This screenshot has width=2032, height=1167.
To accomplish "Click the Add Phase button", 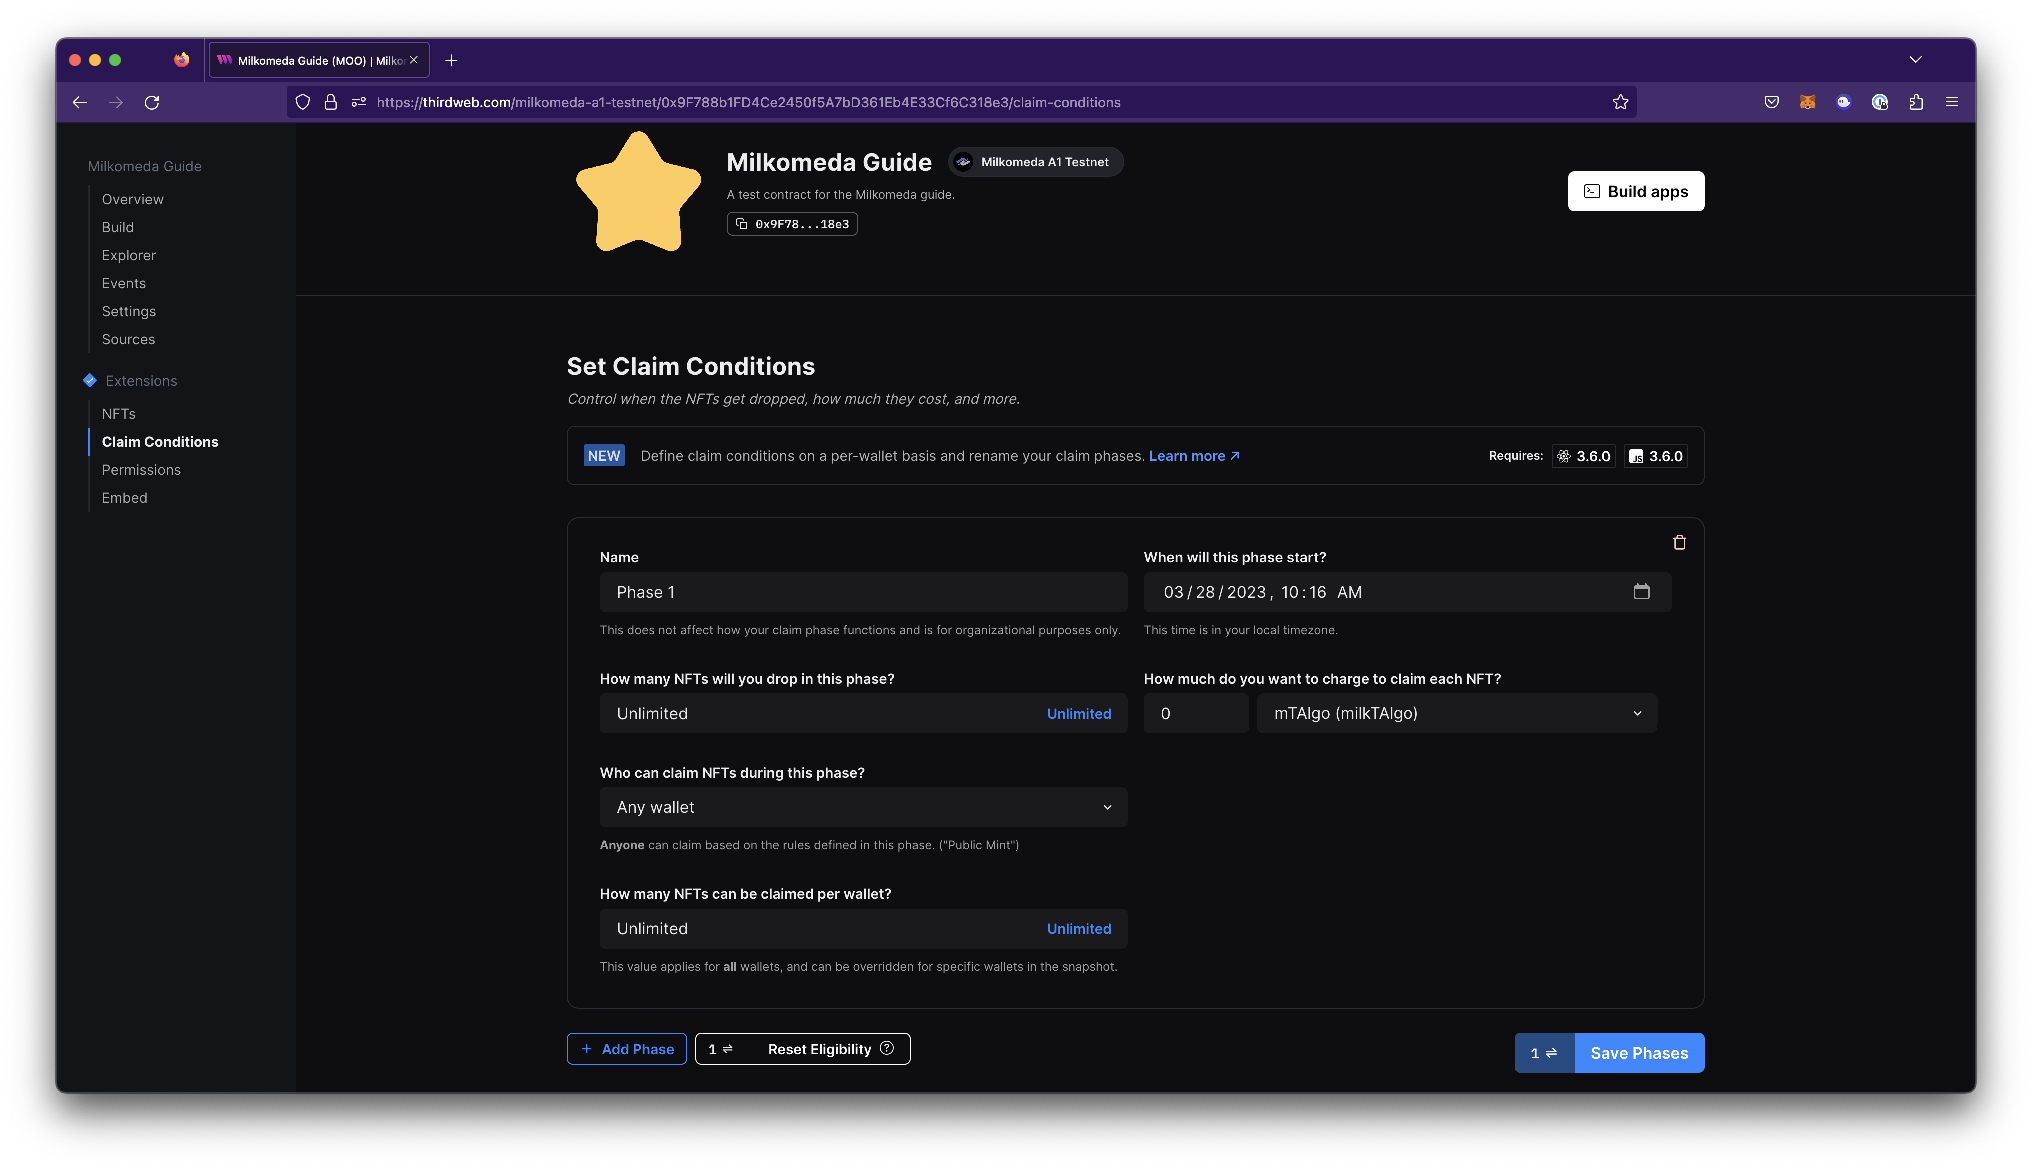I will 627,1049.
